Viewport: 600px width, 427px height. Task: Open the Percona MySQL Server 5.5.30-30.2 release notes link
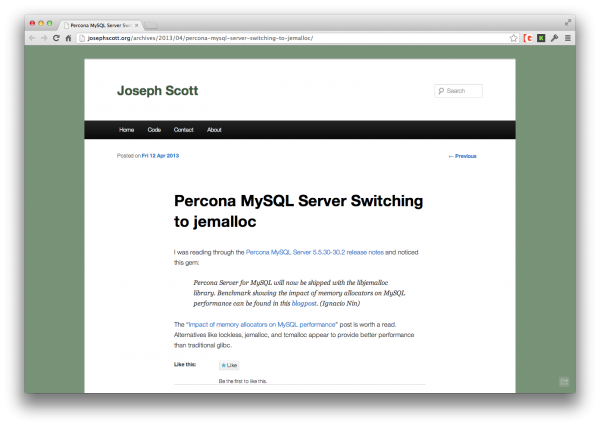315,252
